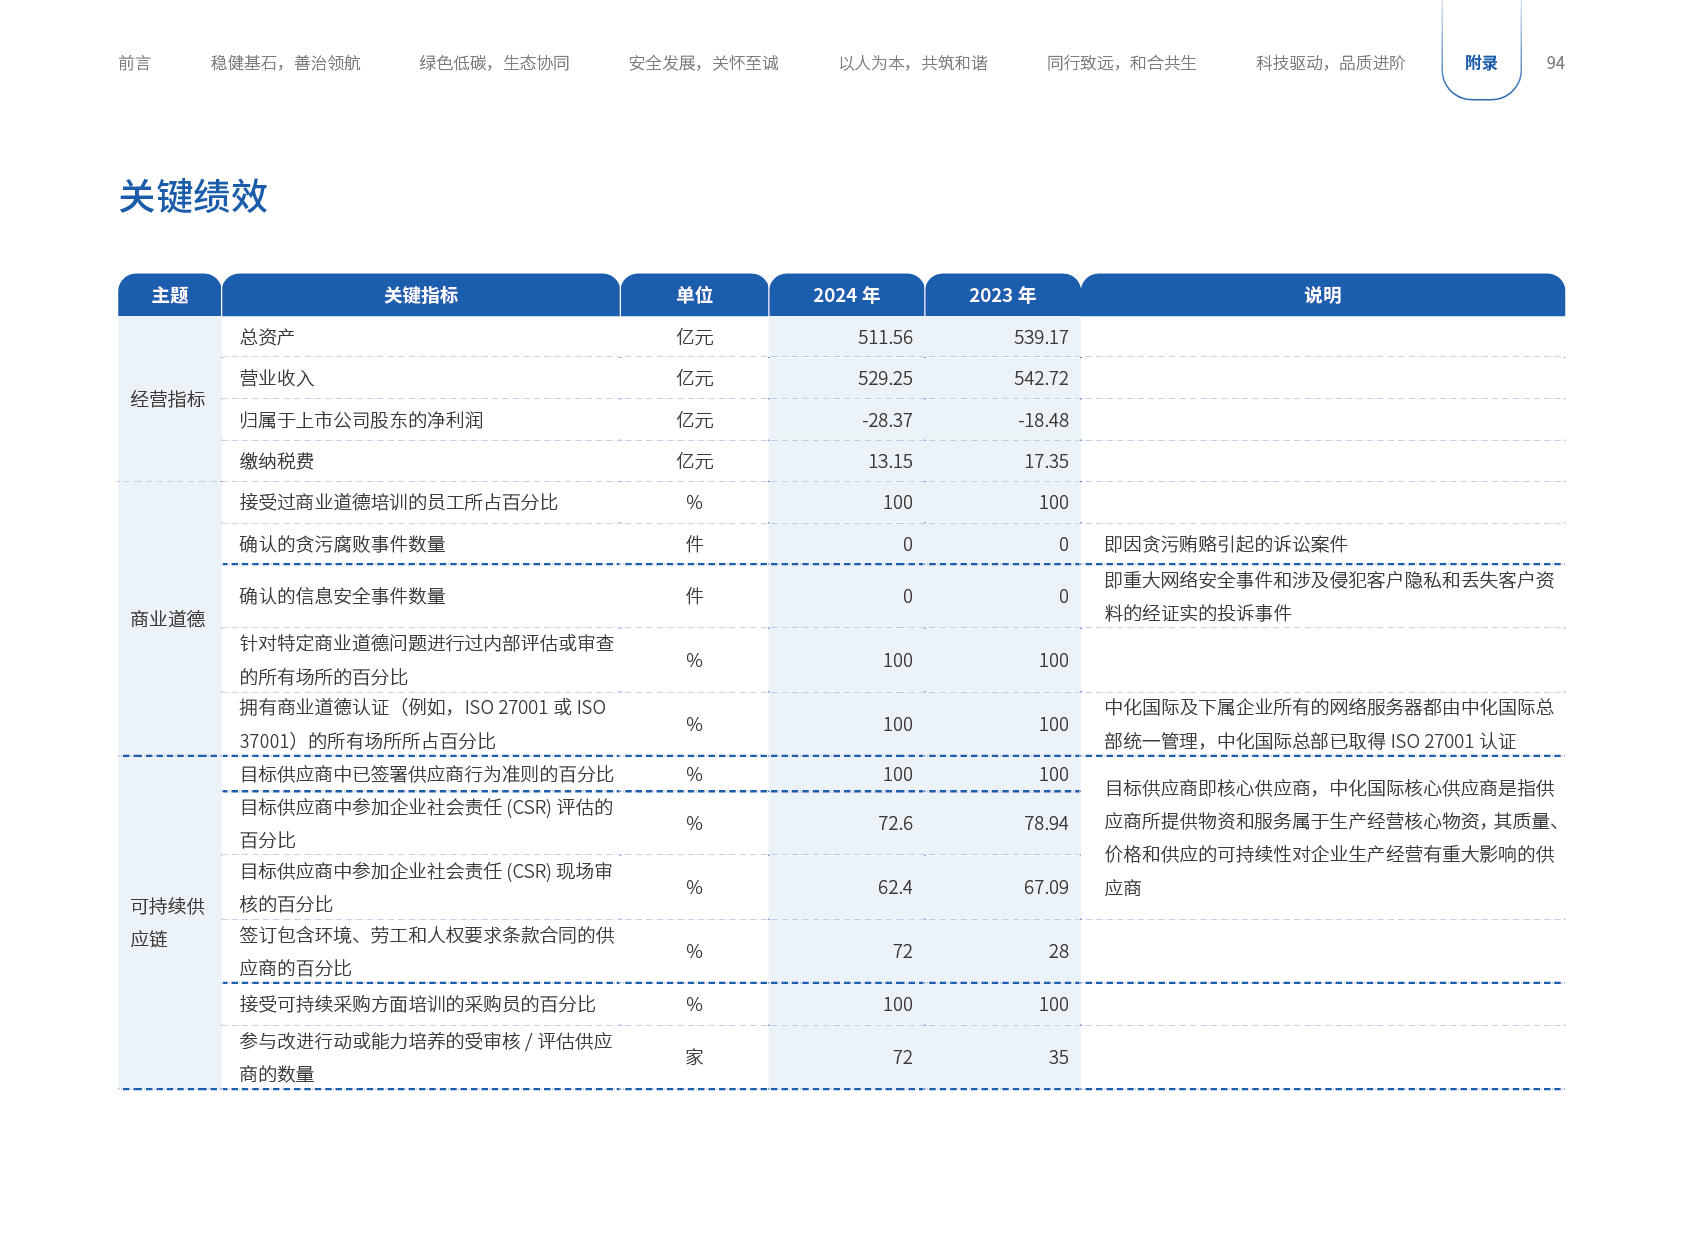This screenshot has width=1684, height=1241.
Task: Switch to 科技驱动，品质进阶 tab
Action: point(1330,63)
